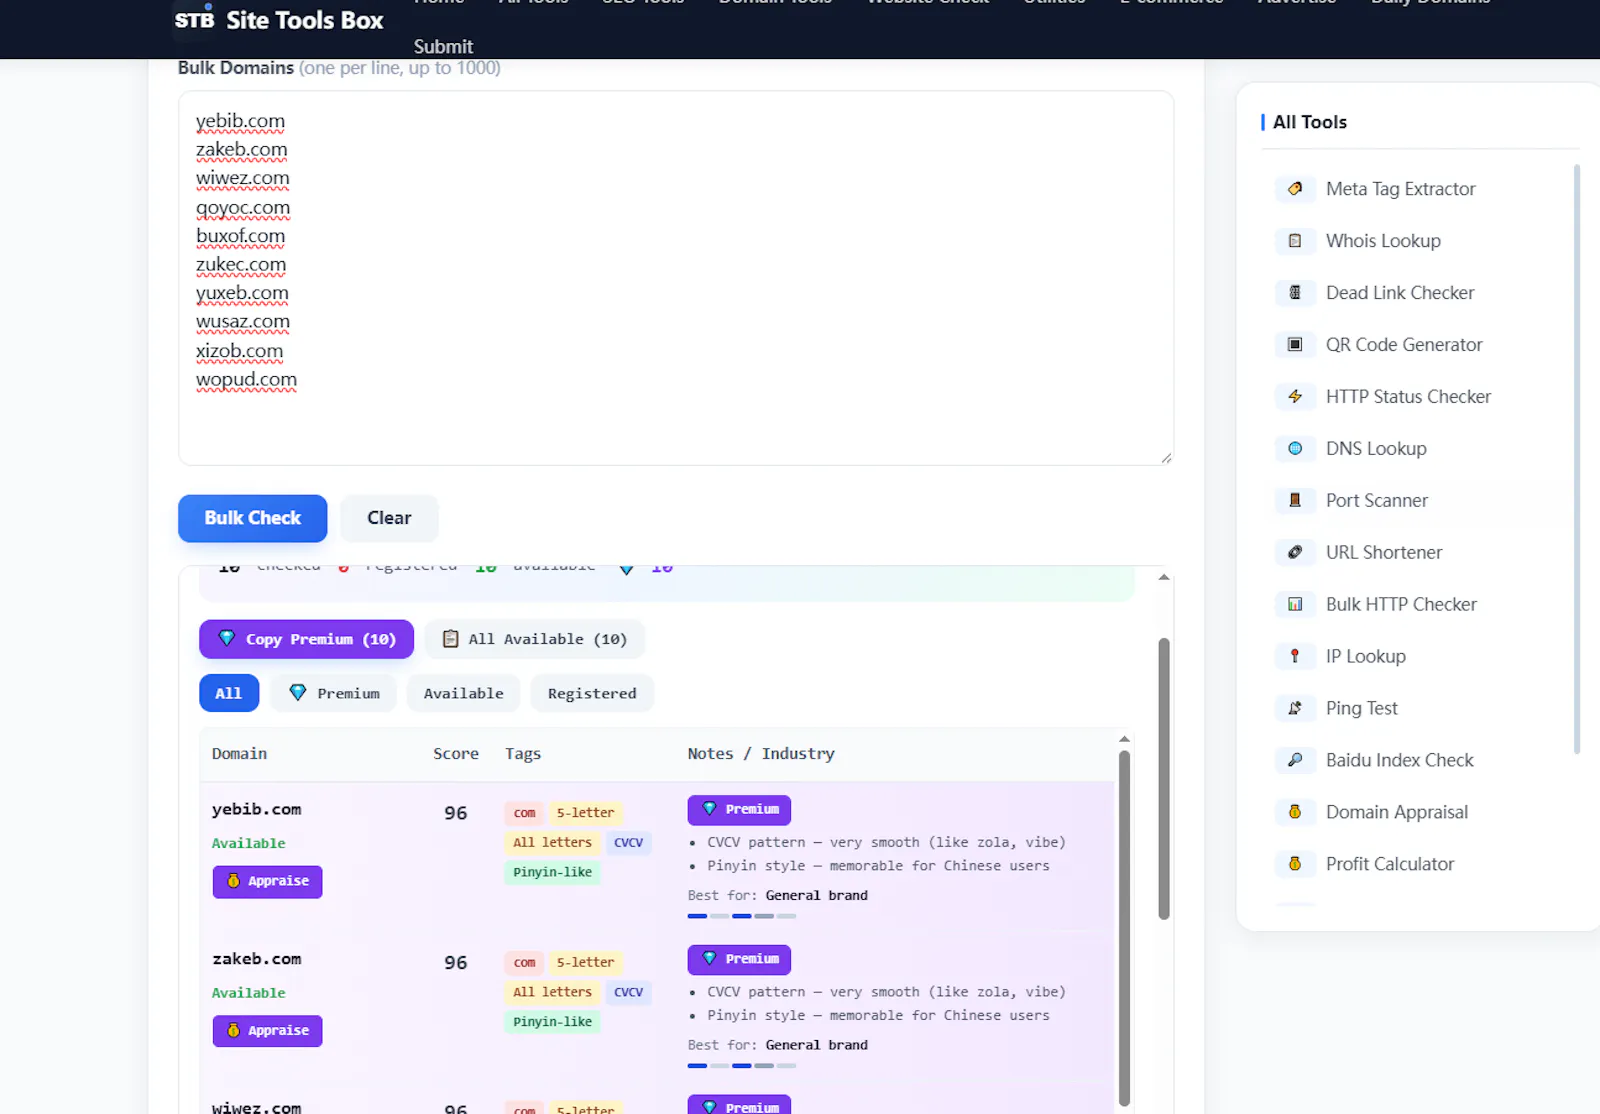1600x1114 pixels.
Task: Click the Premium badge on yebib.com row
Action: 739,810
